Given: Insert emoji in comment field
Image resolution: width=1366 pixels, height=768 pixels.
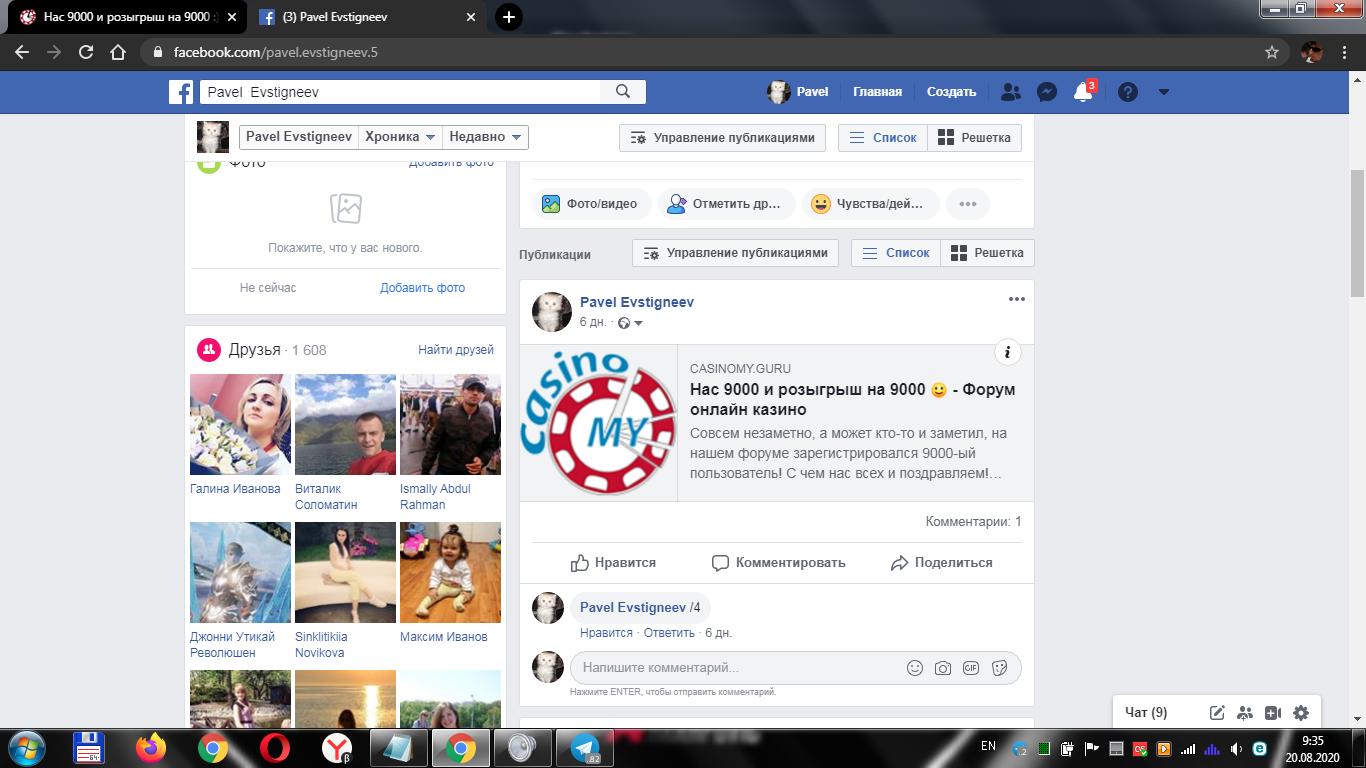Looking at the screenshot, I should click(914, 668).
